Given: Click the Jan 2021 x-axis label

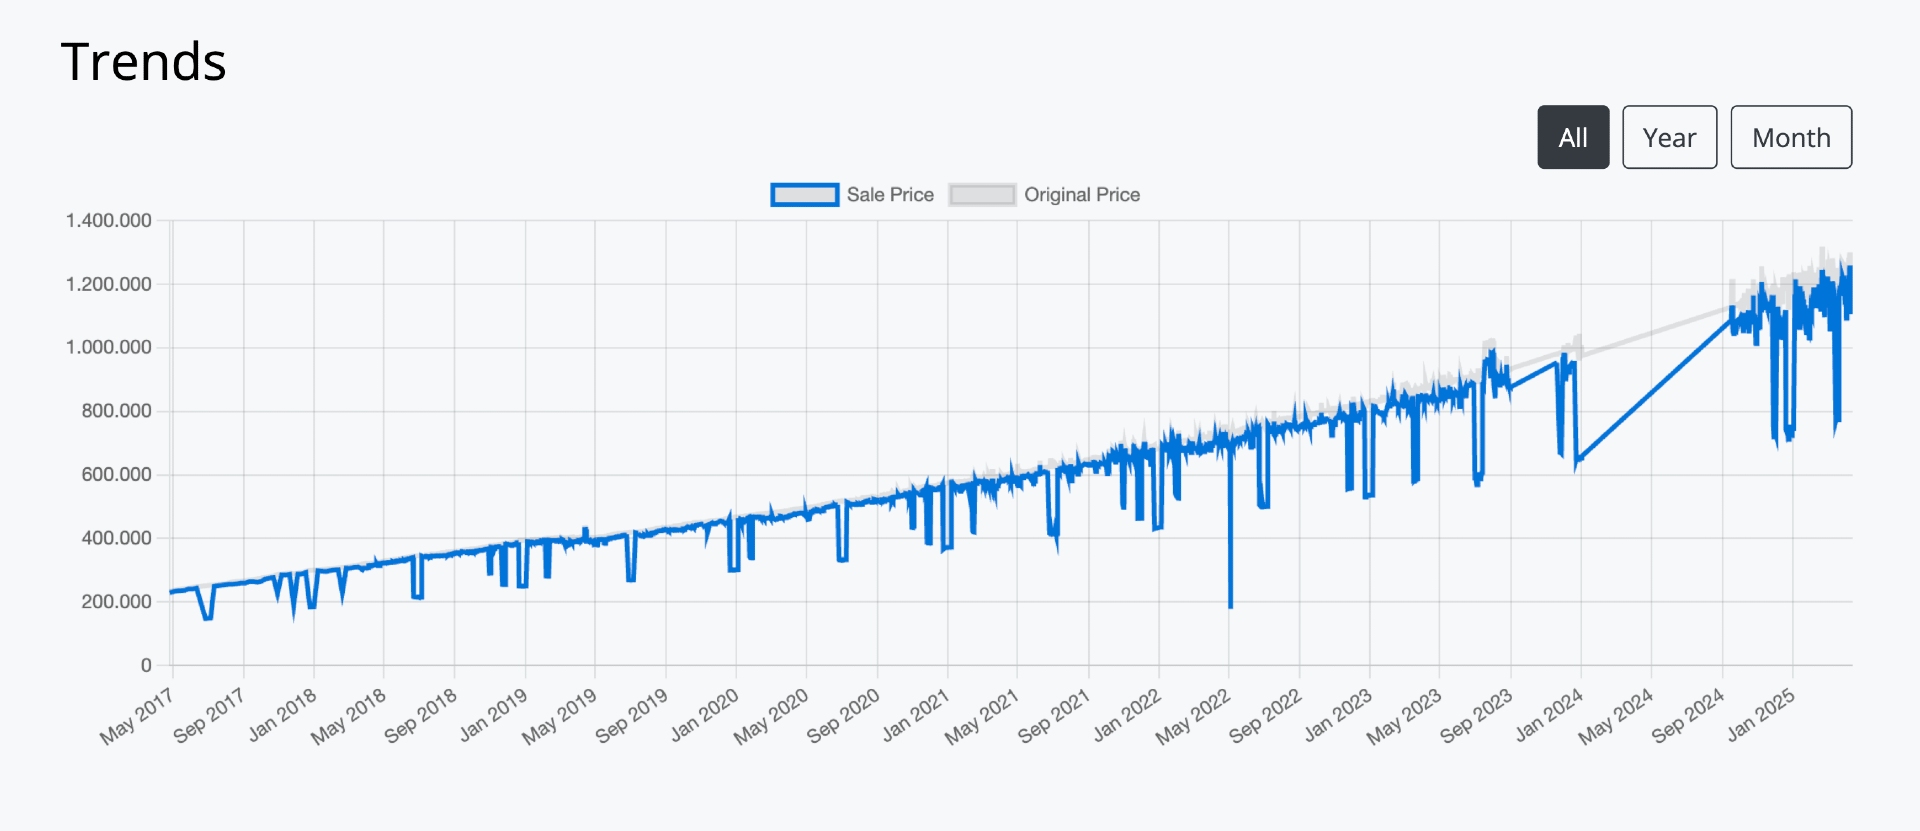Looking at the screenshot, I should pos(915,714).
